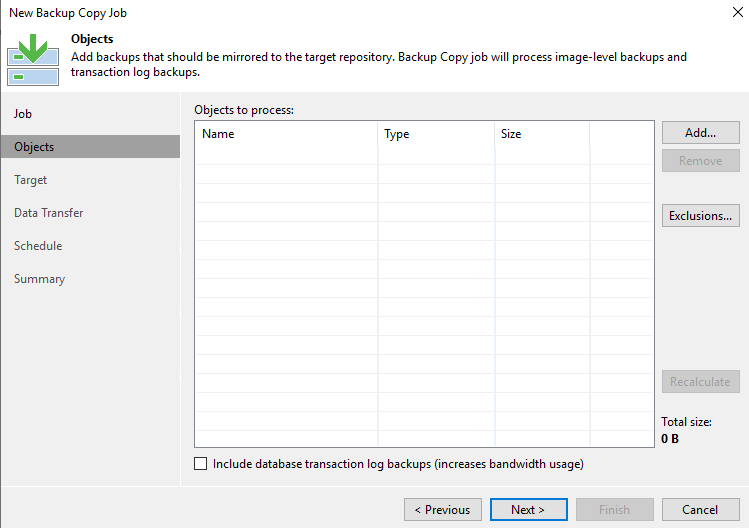Click the backup copy job wizard icon
Image resolution: width=749 pixels, height=528 pixels.
[33, 60]
